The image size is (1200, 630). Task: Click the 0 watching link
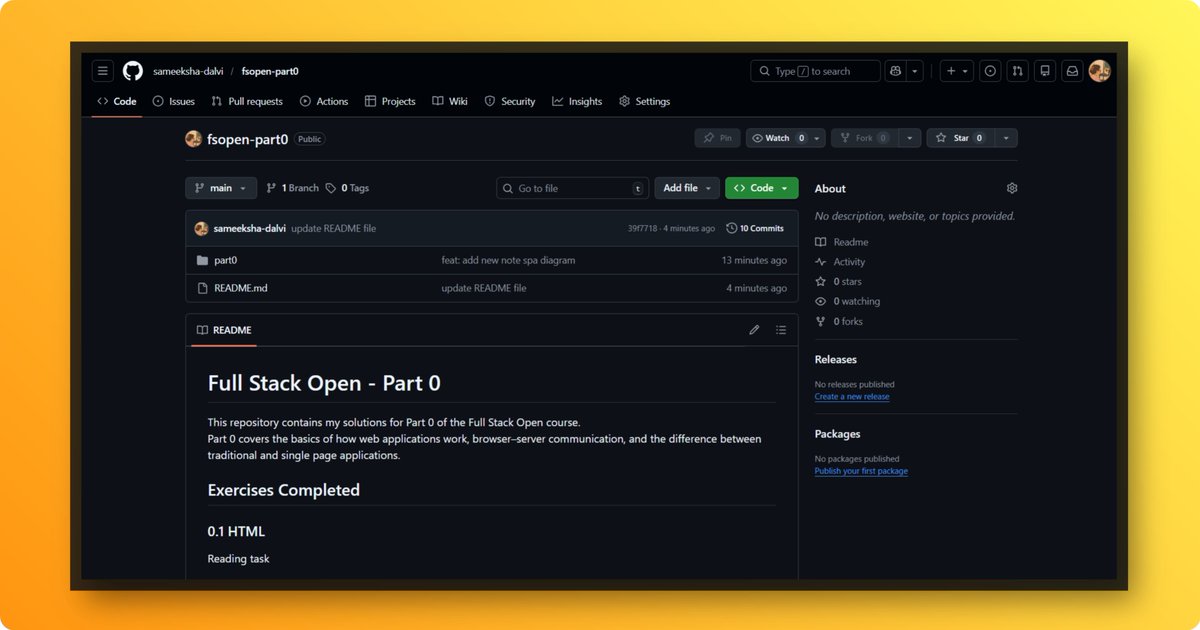coord(848,301)
